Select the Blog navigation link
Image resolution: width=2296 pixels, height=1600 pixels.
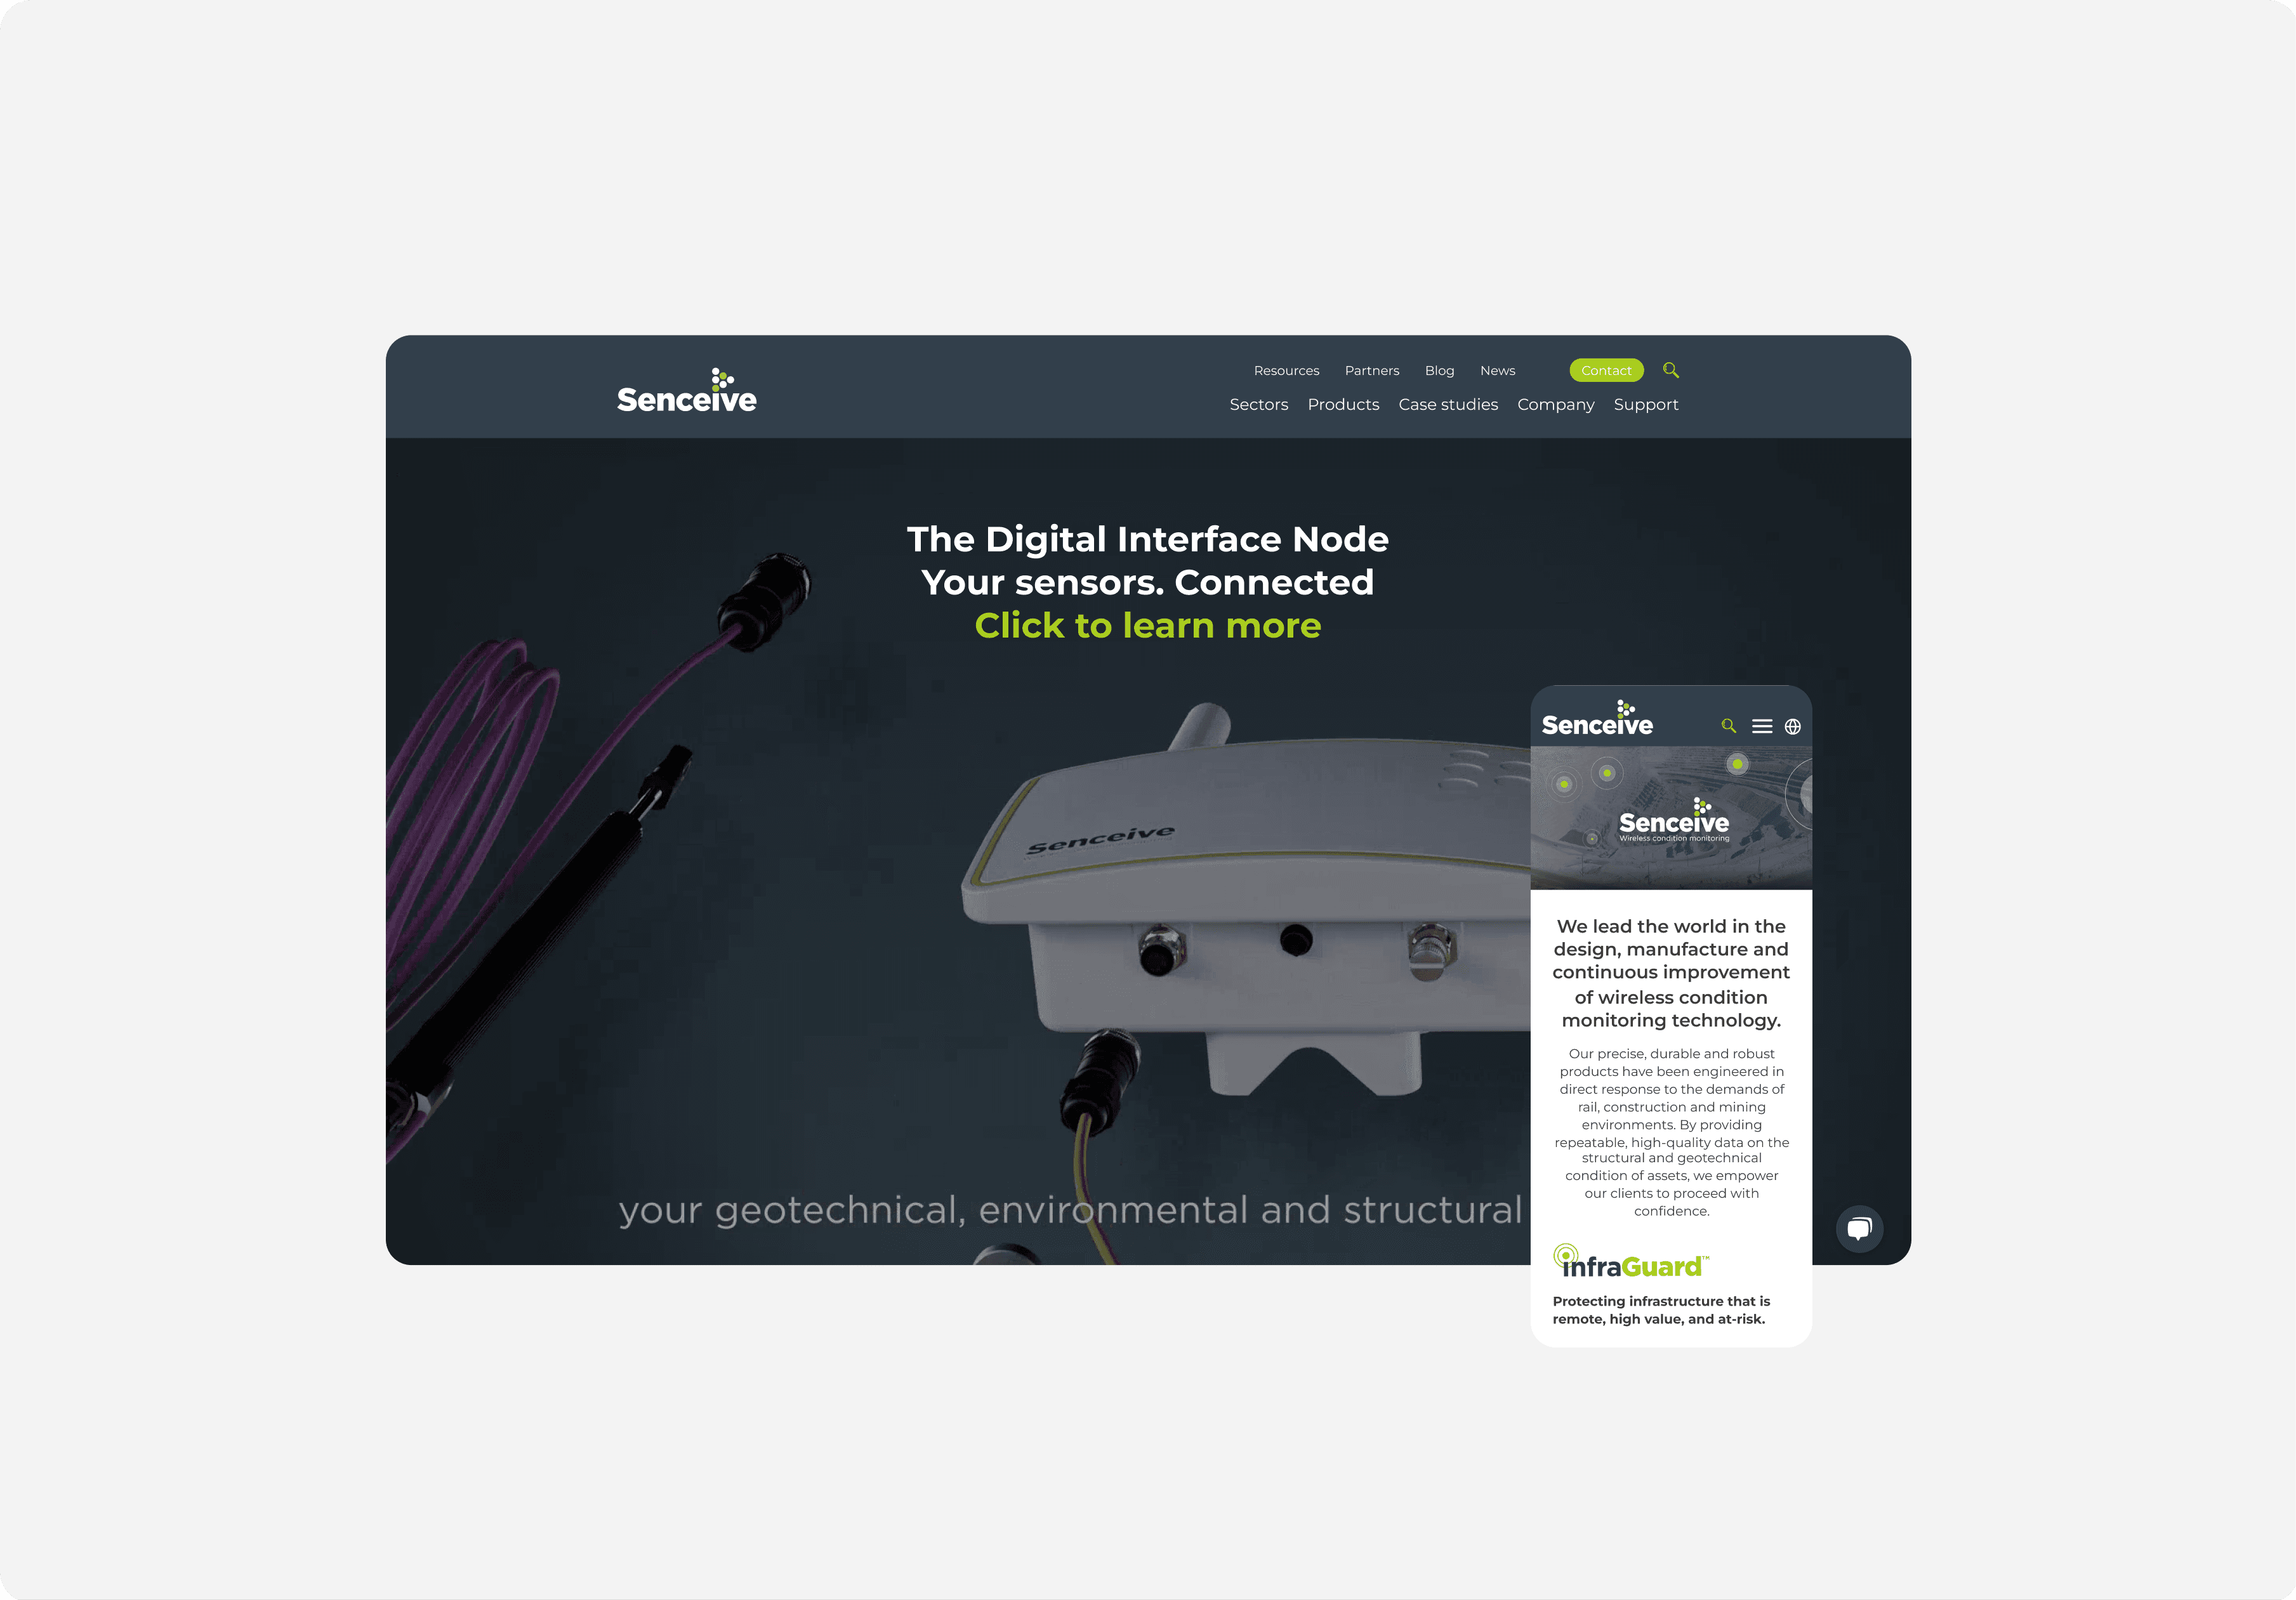[x=1439, y=370]
